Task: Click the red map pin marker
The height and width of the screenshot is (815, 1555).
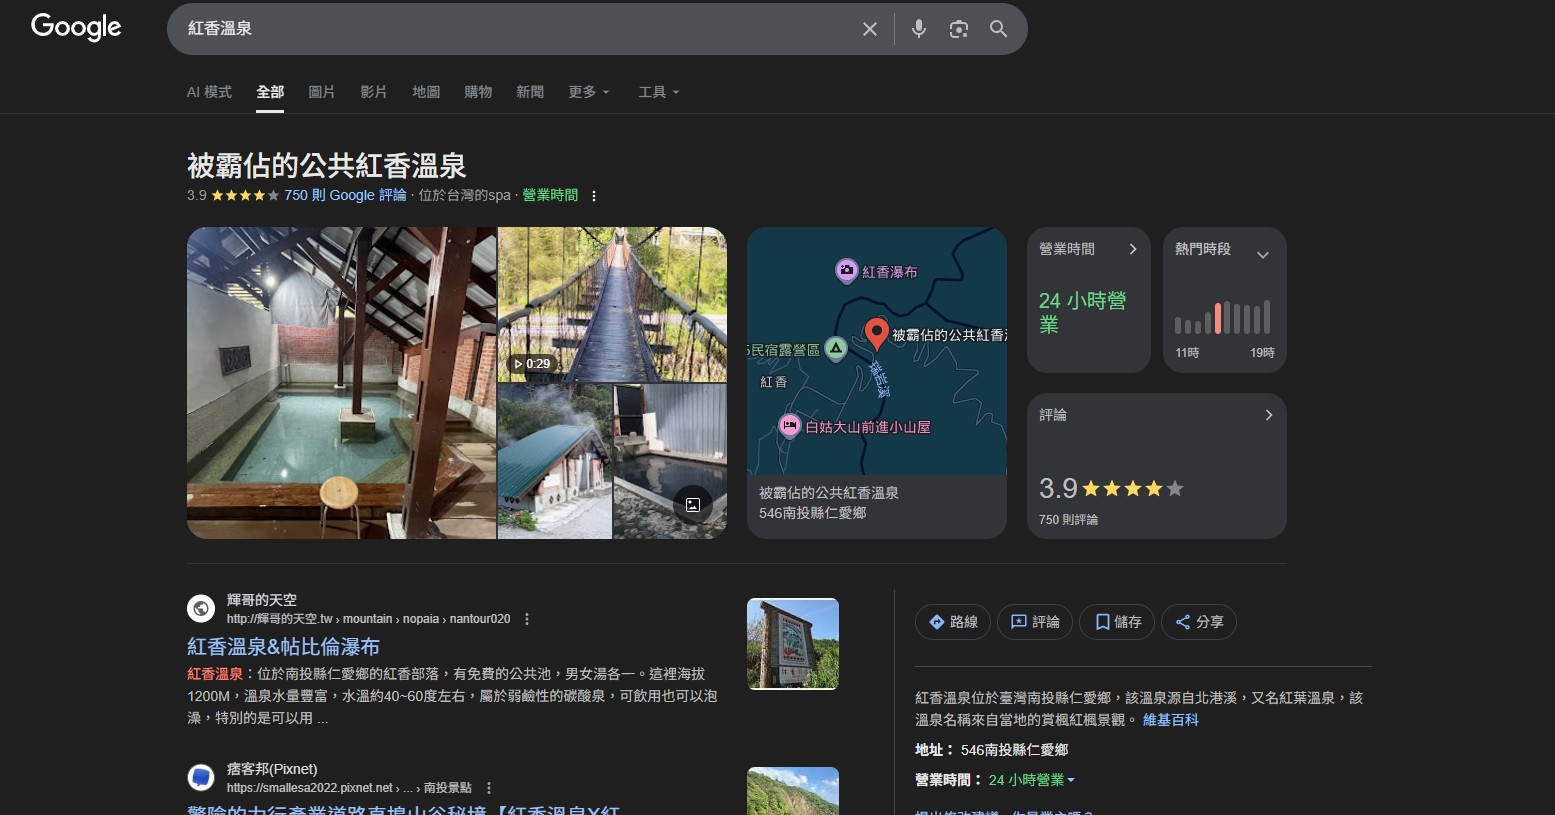Action: (x=876, y=334)
